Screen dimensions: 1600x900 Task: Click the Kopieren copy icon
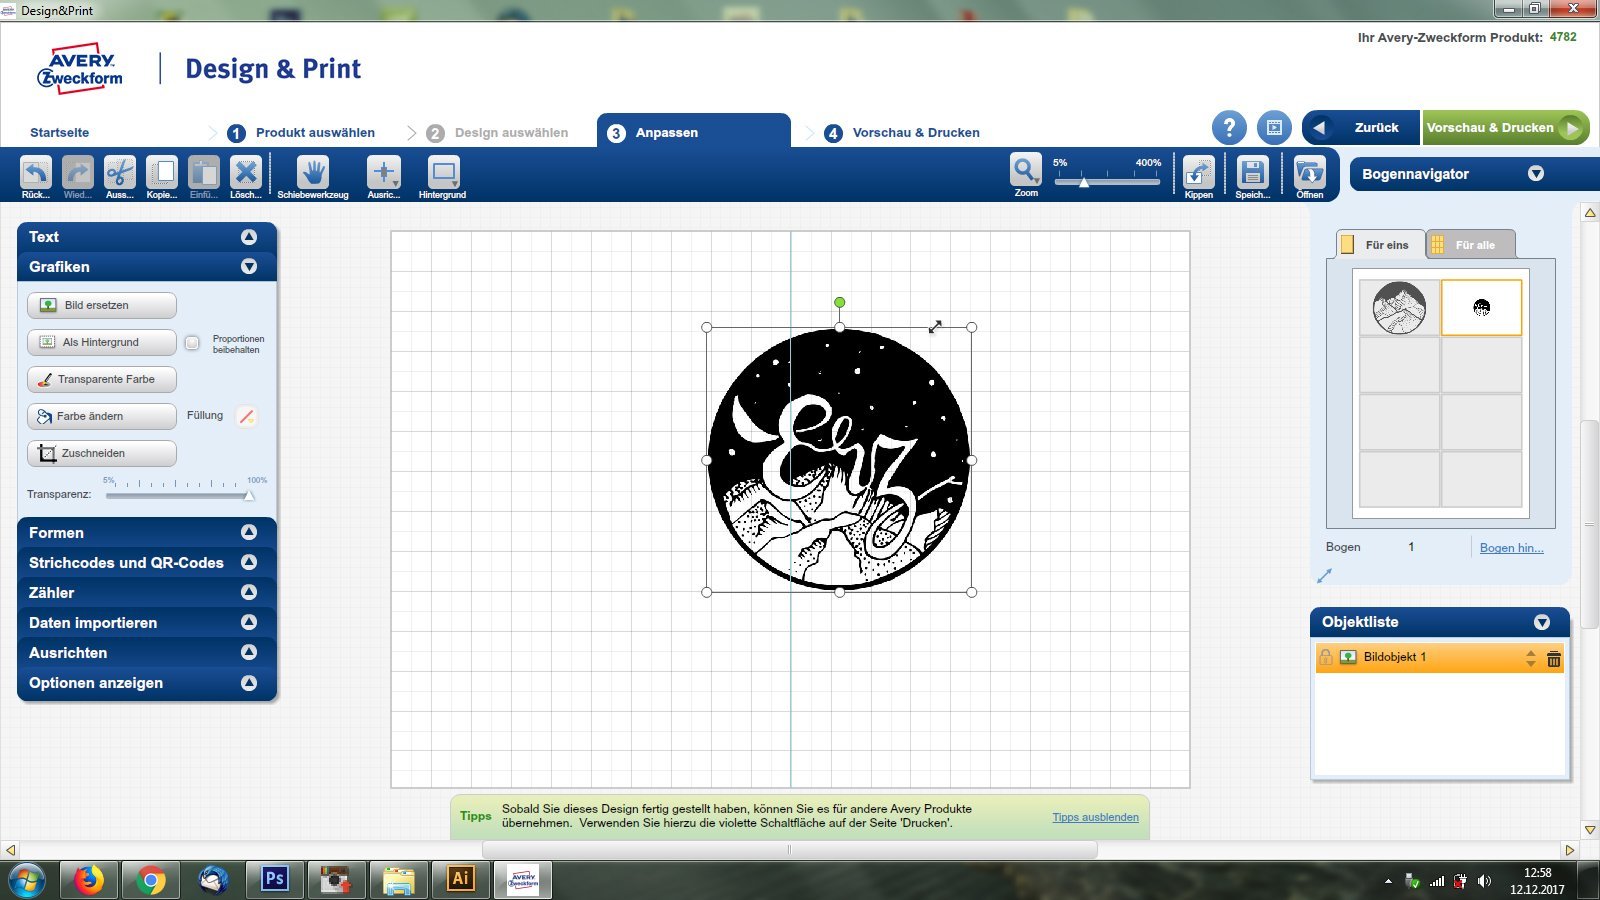pos(162,173)
